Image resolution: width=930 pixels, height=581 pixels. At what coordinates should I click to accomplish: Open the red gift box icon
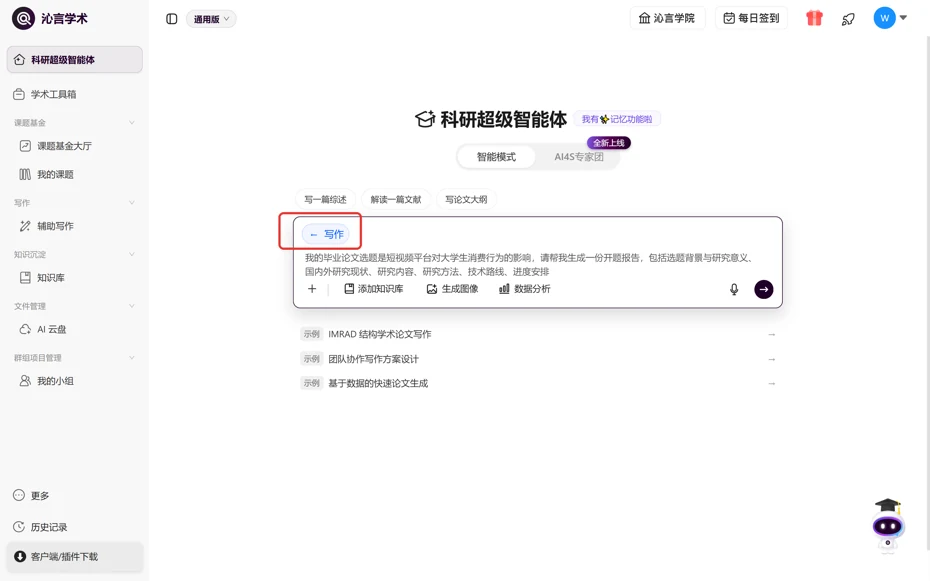(x=814, y=18)
